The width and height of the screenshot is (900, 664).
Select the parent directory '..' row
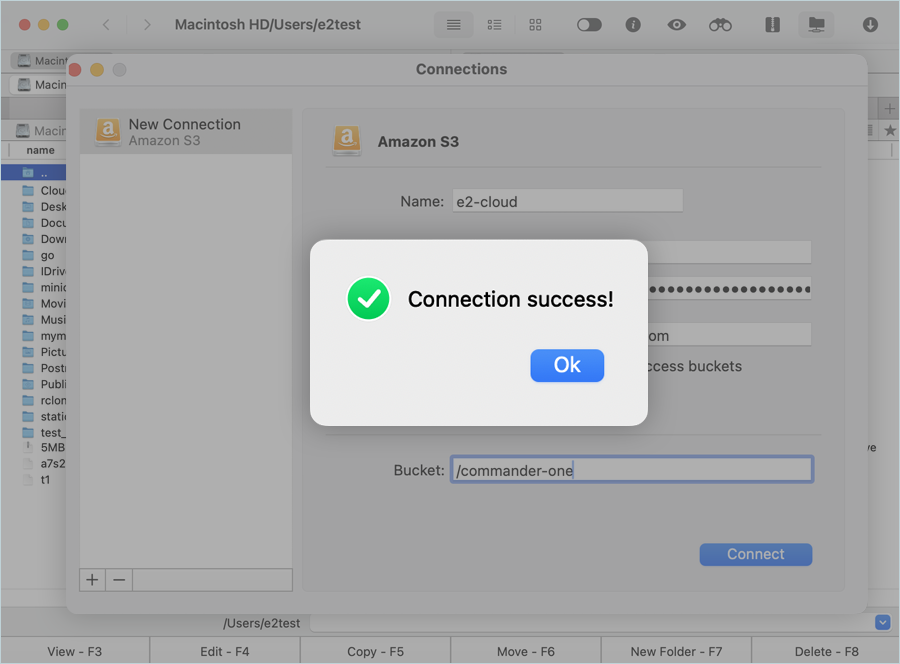(x=34, y=173)
